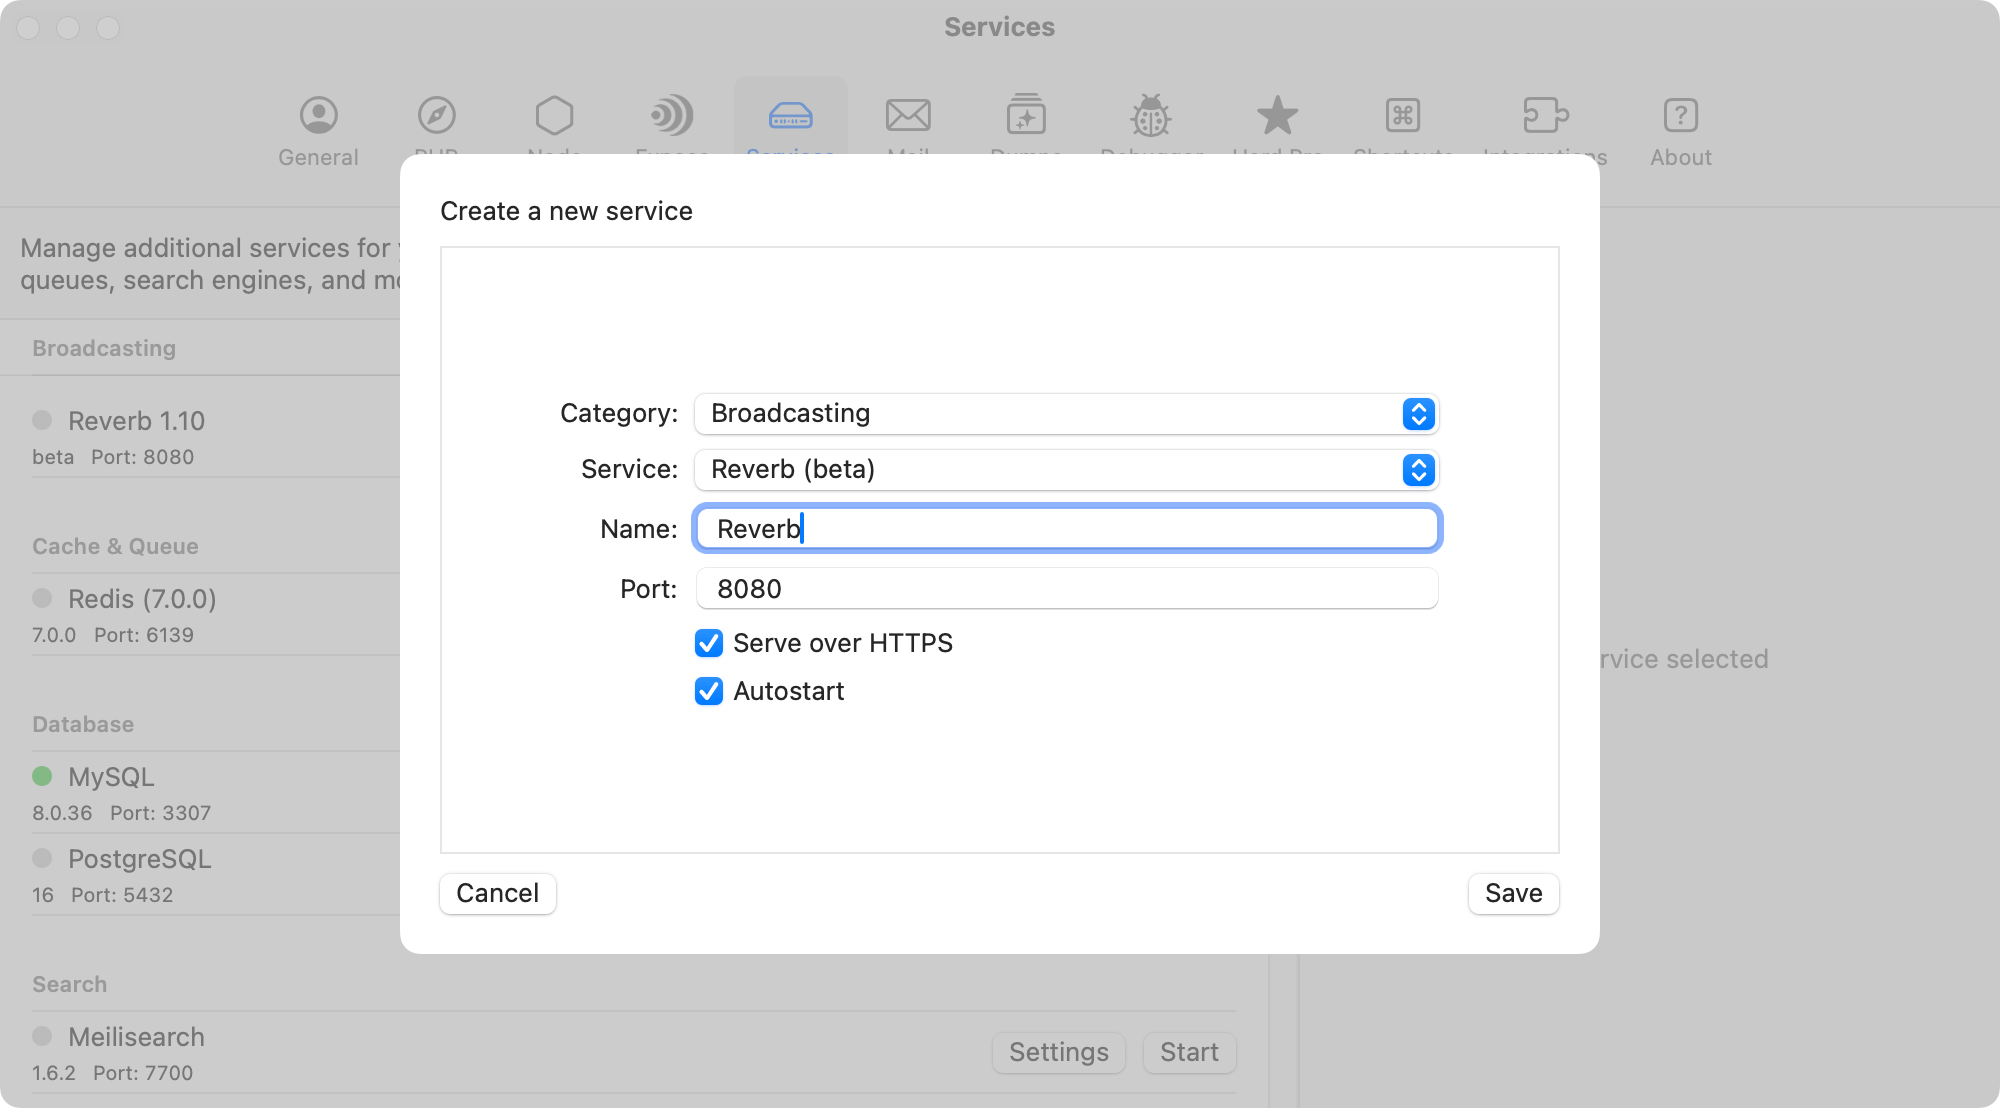
Task: Cancel the new service dialog
Action: 497,893
